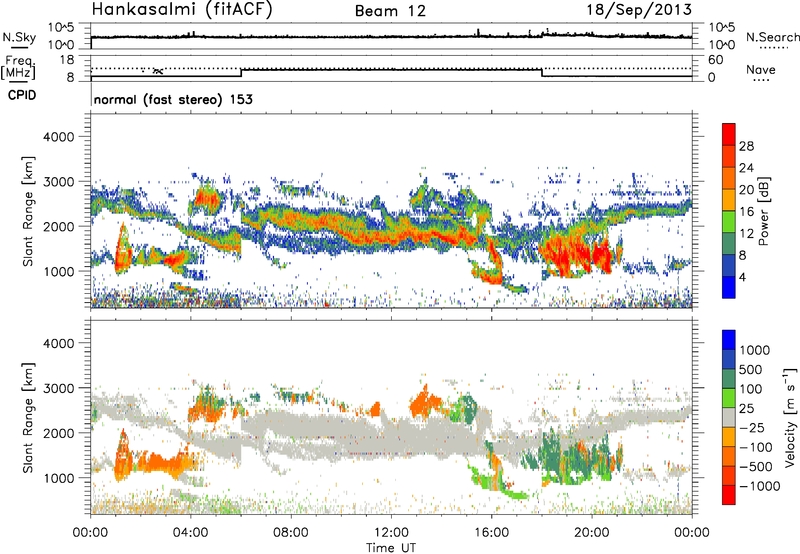Click the "4000" tick on power panel axis
This screenshot has height=554, width=800.
point(58,137)
